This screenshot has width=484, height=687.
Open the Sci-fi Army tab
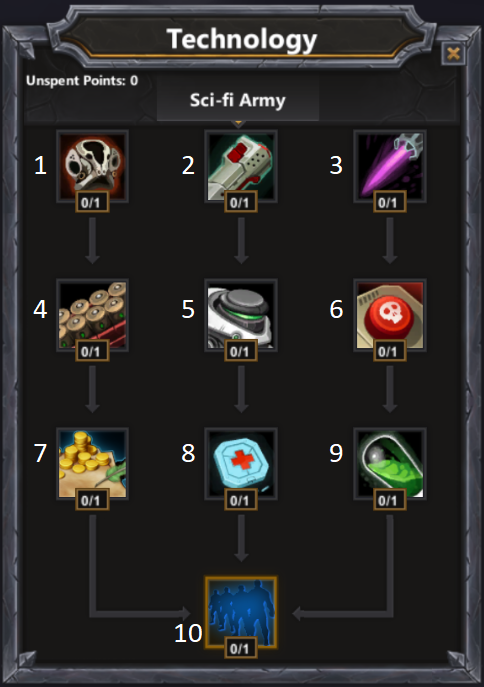[x=238, y=100]
